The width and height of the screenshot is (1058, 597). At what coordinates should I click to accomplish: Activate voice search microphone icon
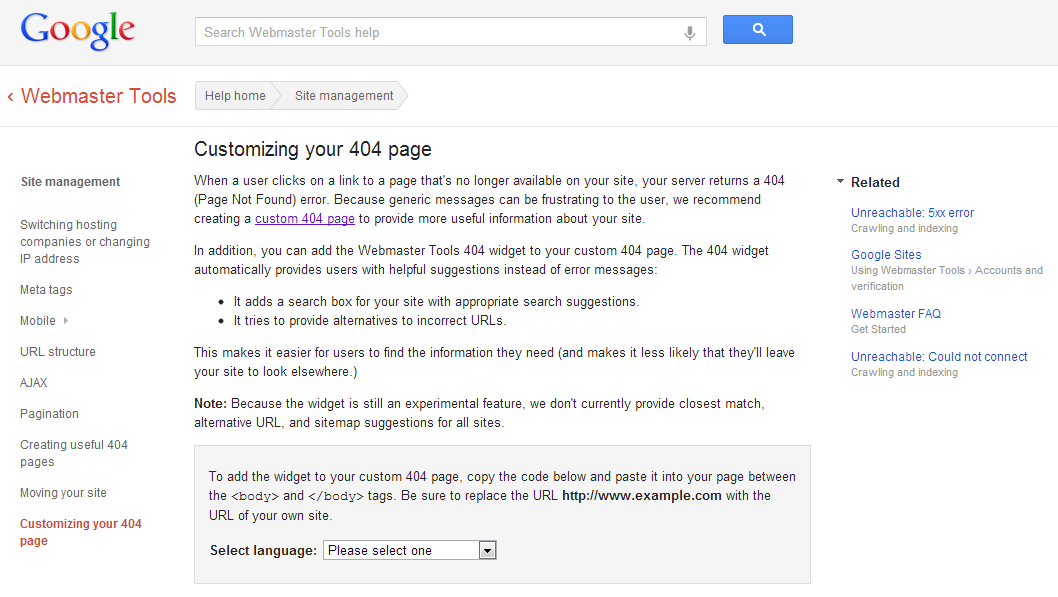click(690, 32)
